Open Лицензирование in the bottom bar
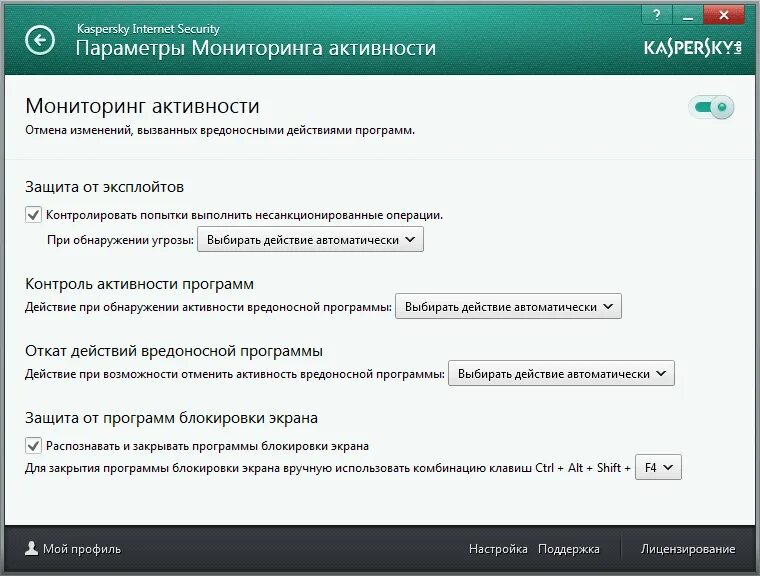 (x=688, y=549)
